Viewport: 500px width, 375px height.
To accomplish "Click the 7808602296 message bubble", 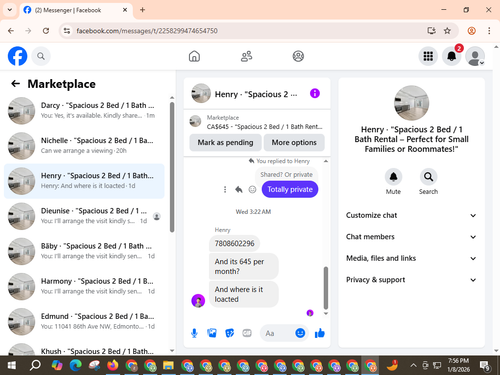I will click(x=234, y=243).
